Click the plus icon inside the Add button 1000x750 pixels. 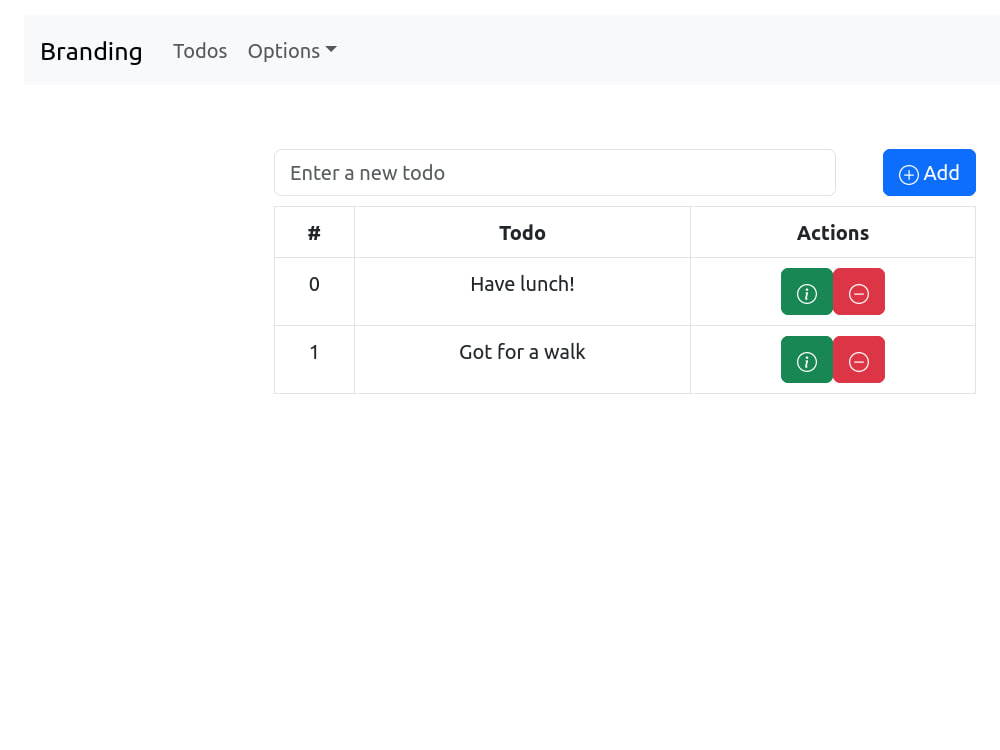[x=908, y=173]
